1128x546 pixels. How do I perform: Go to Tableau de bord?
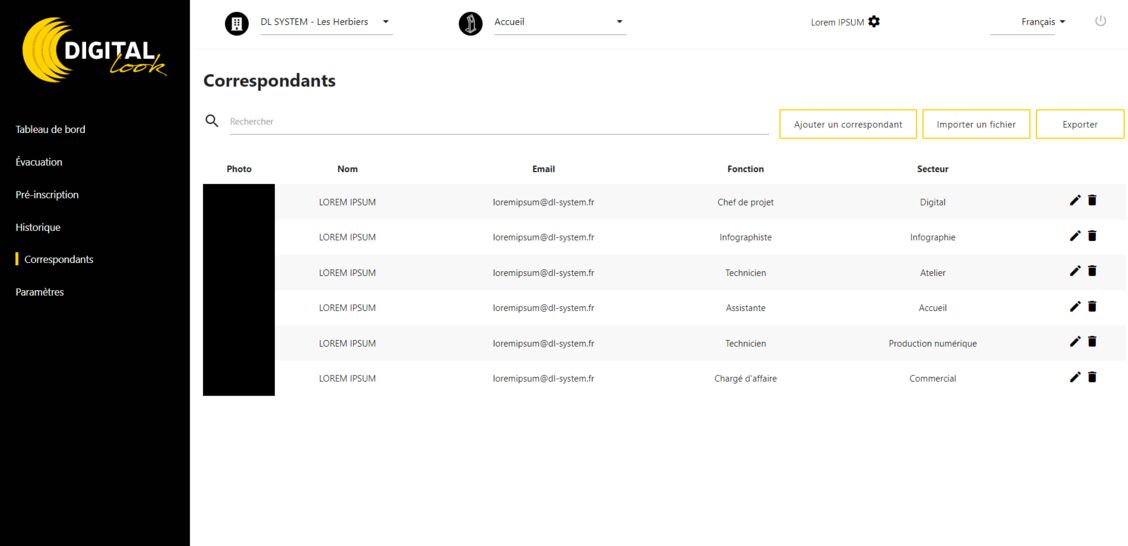pos(50,129)
